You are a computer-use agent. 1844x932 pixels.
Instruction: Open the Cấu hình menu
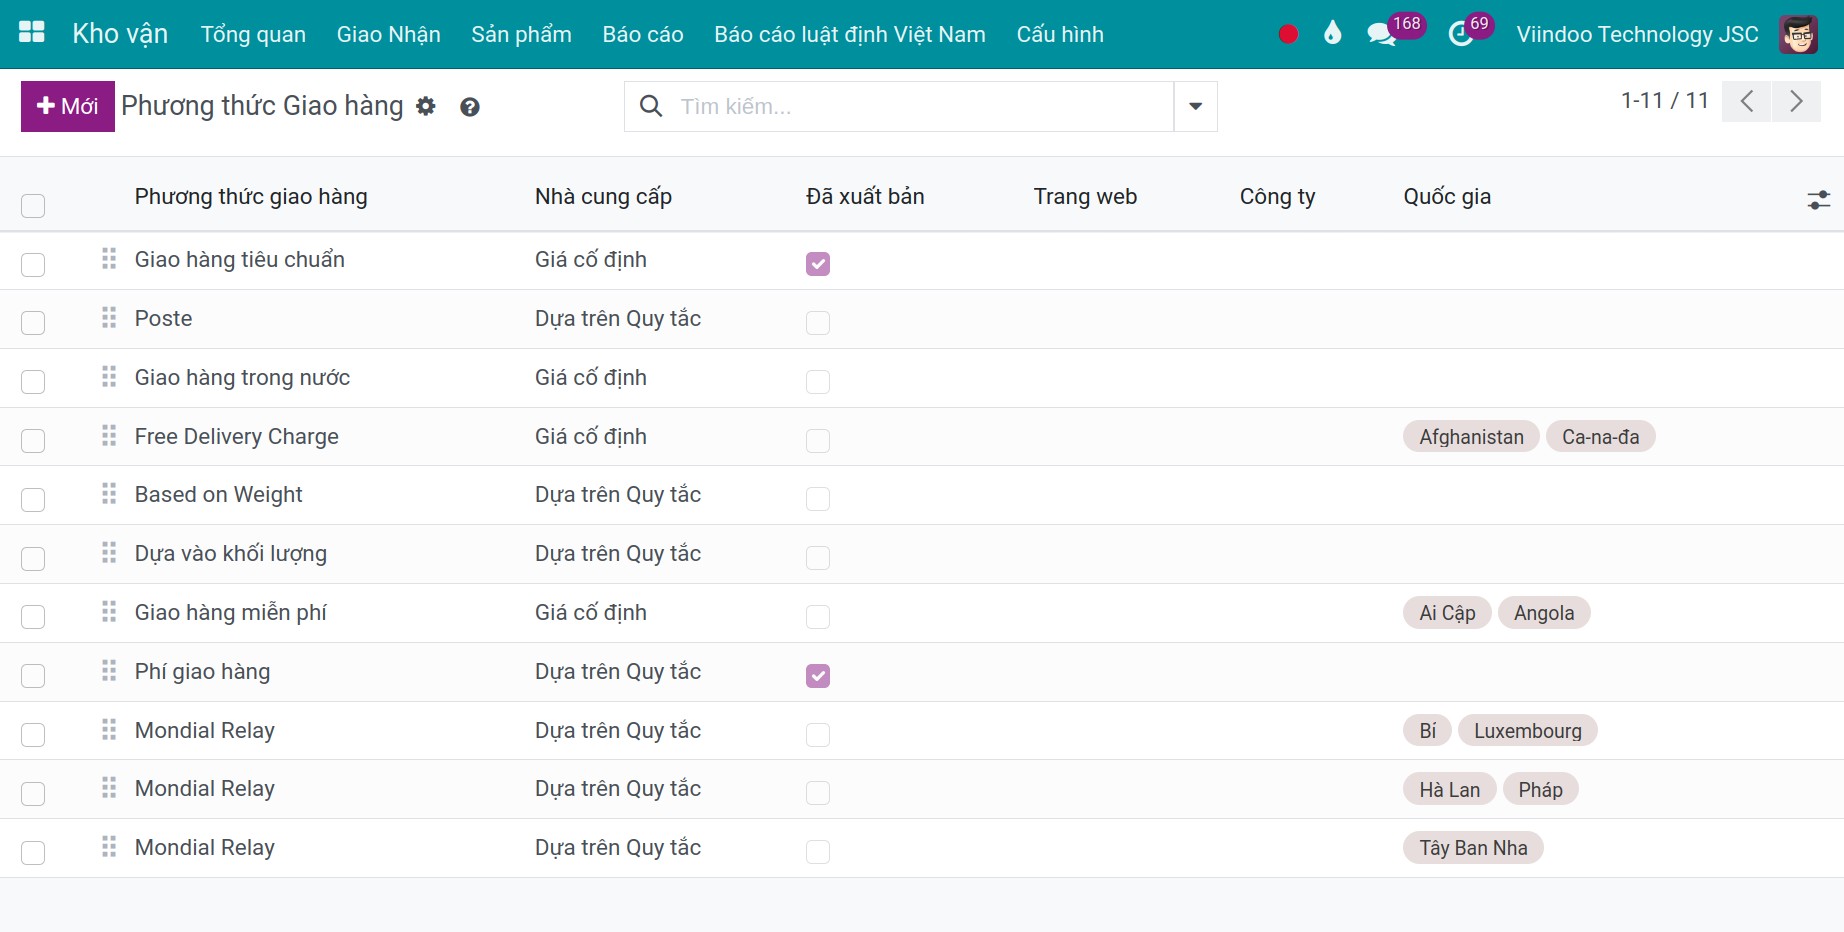[1060, 34]
